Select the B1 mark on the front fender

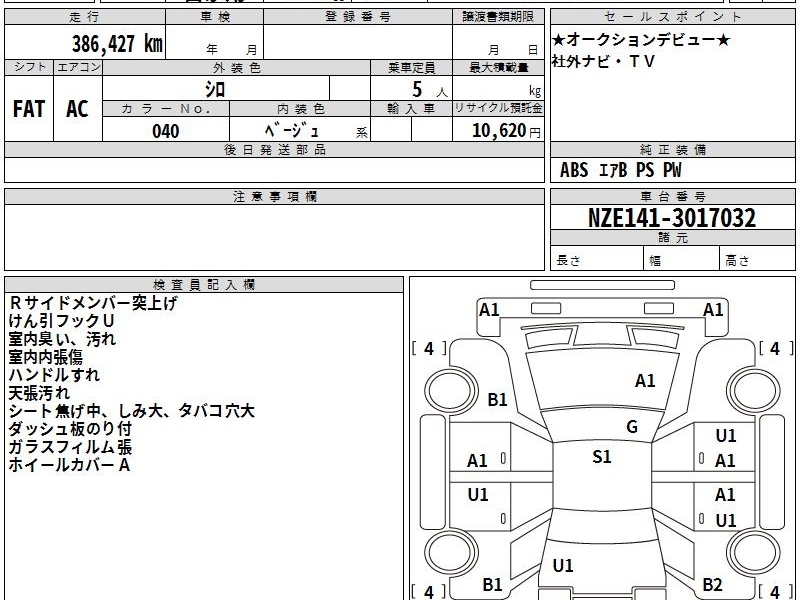click(497, 399)
